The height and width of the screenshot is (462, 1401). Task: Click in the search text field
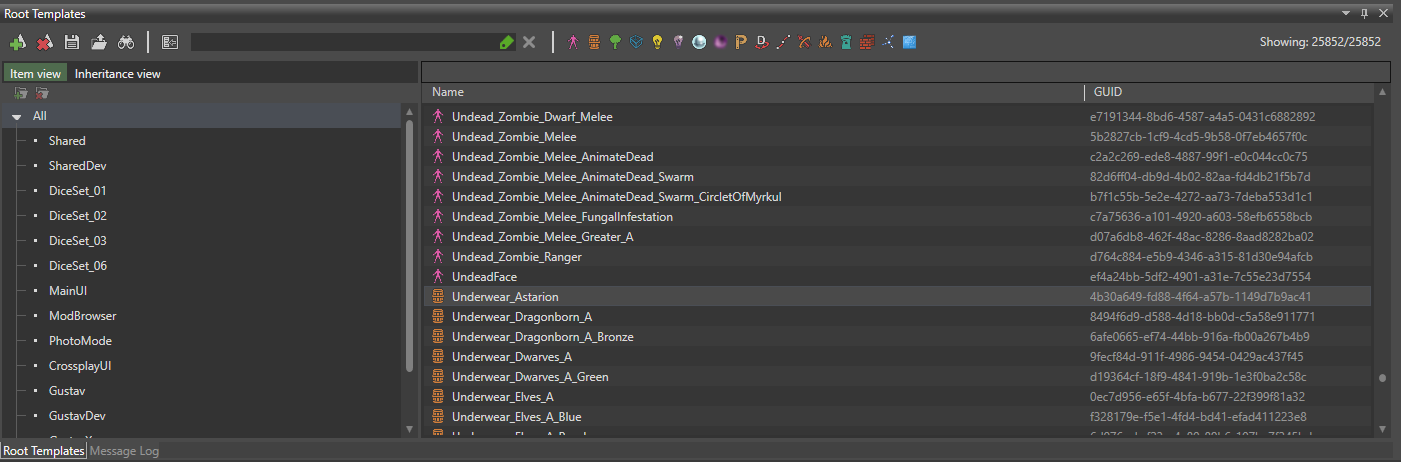tap(343, 42)
